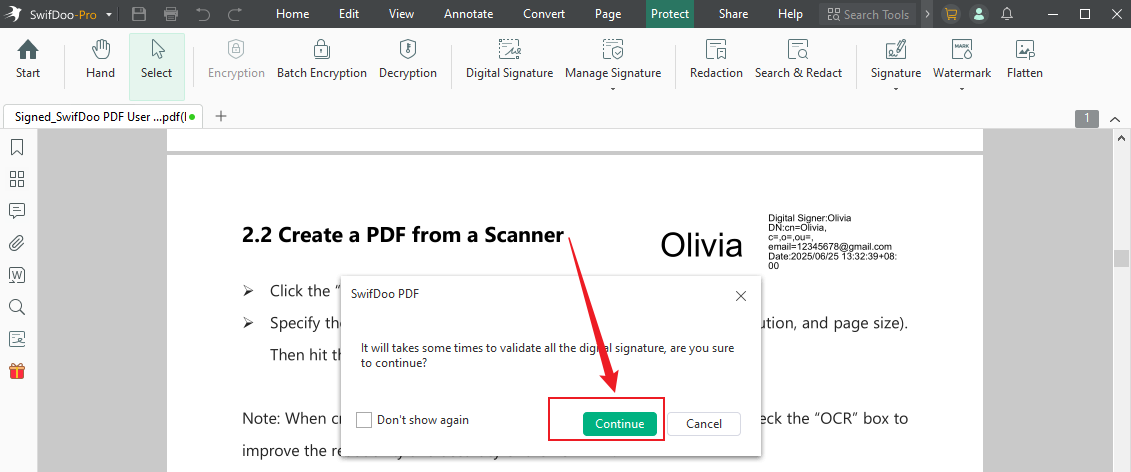The height and width of the screenshot is (472, 1131).
Task: Open the comments sidebar panel
Action: point(17,211)
